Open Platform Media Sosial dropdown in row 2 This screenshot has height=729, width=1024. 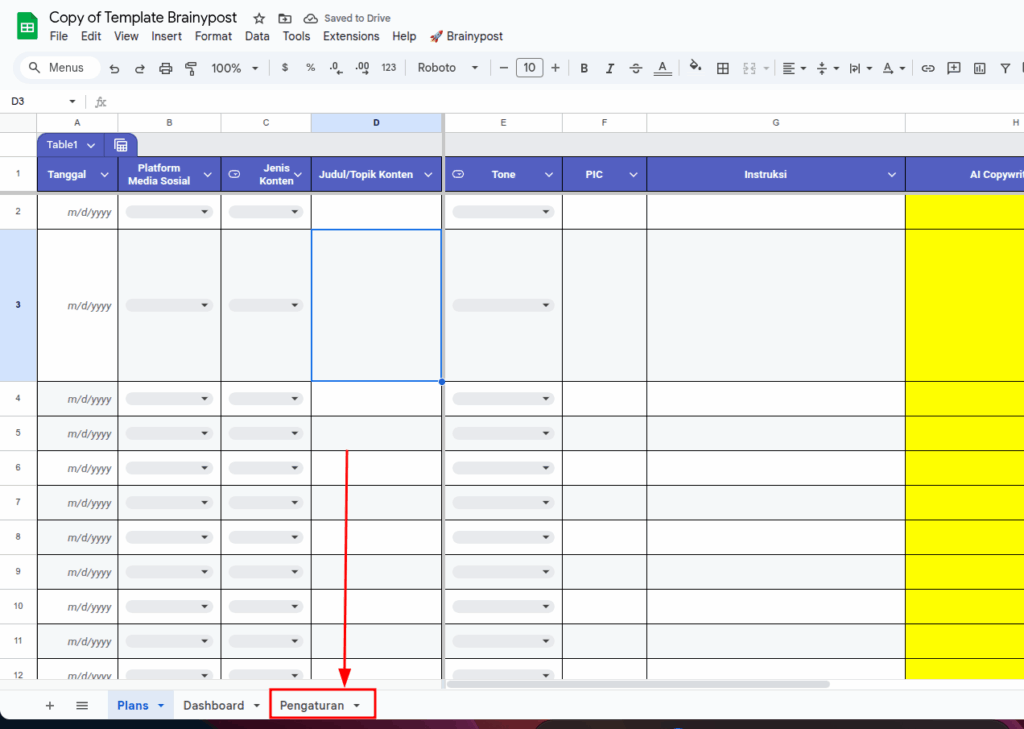[x=169, y=212]
